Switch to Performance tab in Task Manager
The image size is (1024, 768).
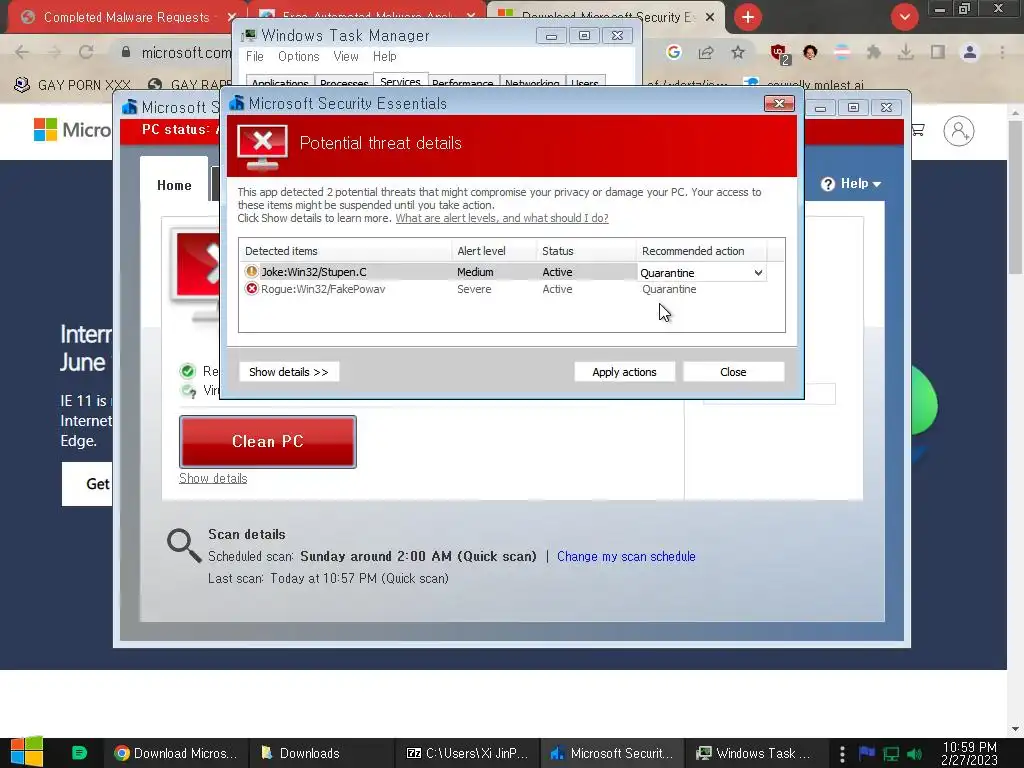click(x=462, y=82)
